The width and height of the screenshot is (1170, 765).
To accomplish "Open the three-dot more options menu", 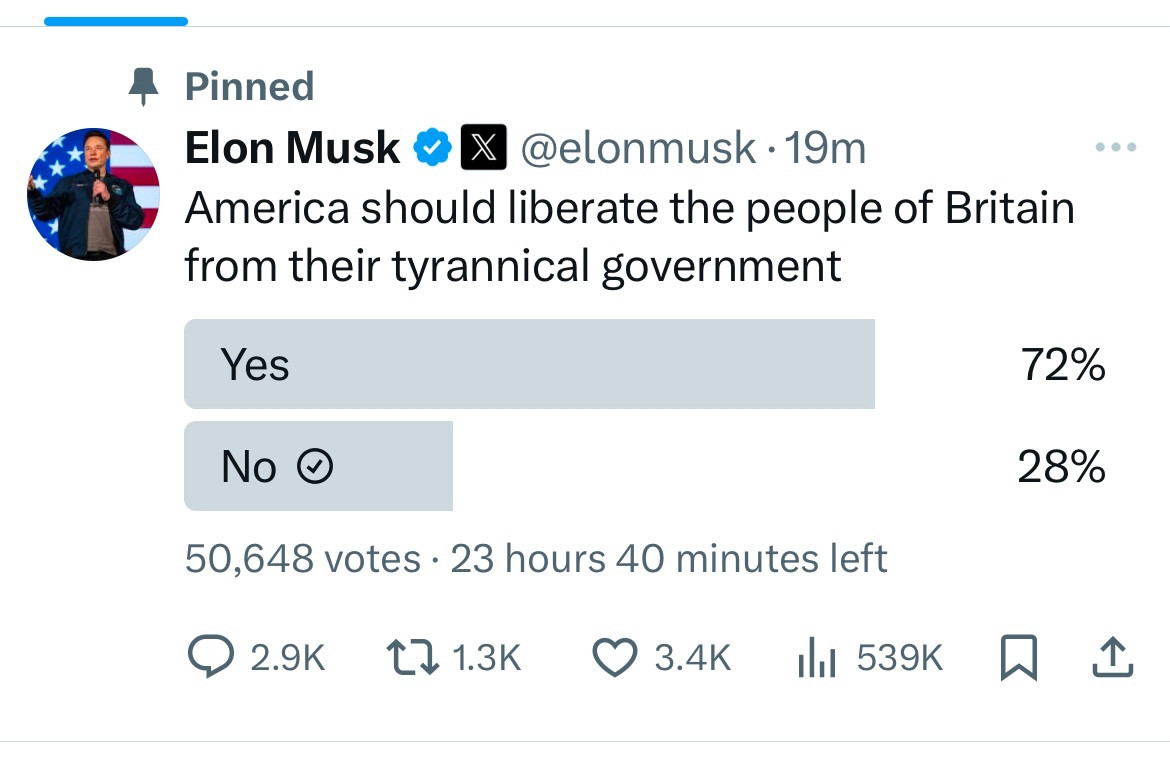I will click(1116, 148).
